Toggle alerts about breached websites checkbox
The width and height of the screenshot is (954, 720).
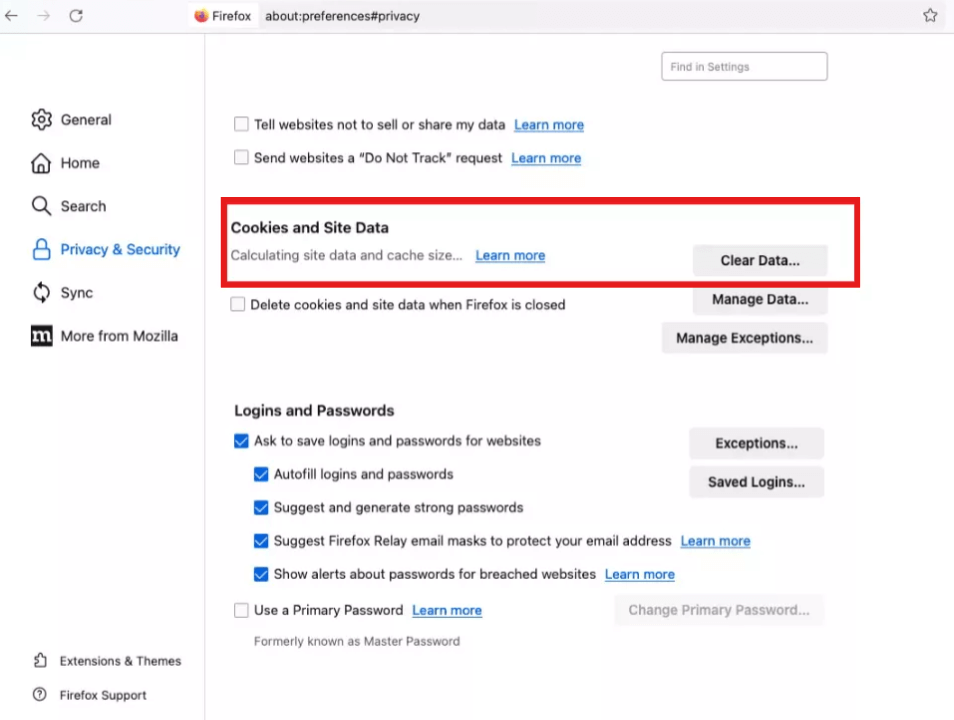[x=261, y=574]
